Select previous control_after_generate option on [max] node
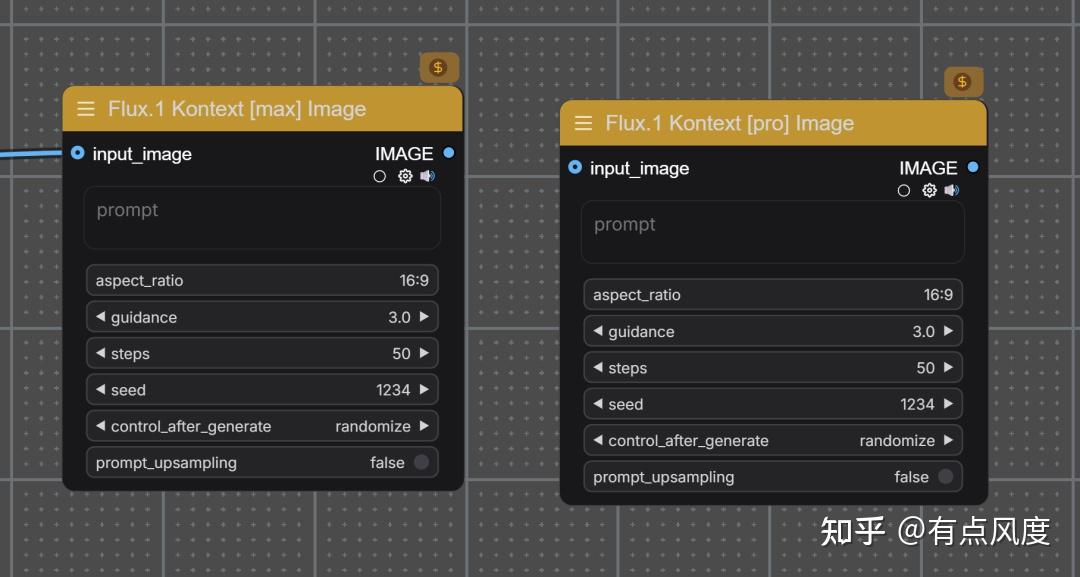This screenshot has height=577, width=1080. click(x=101, y=426)
